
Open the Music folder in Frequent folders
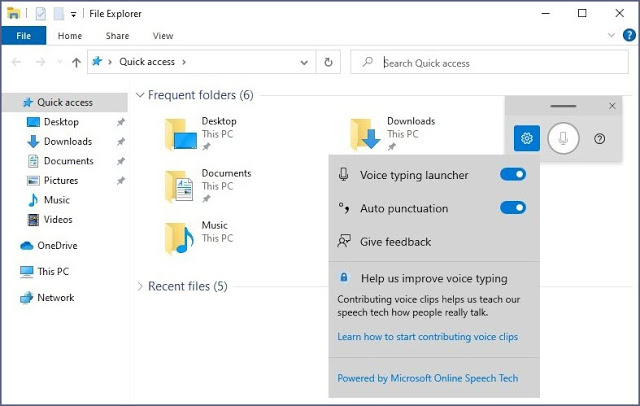coord(183,237)
